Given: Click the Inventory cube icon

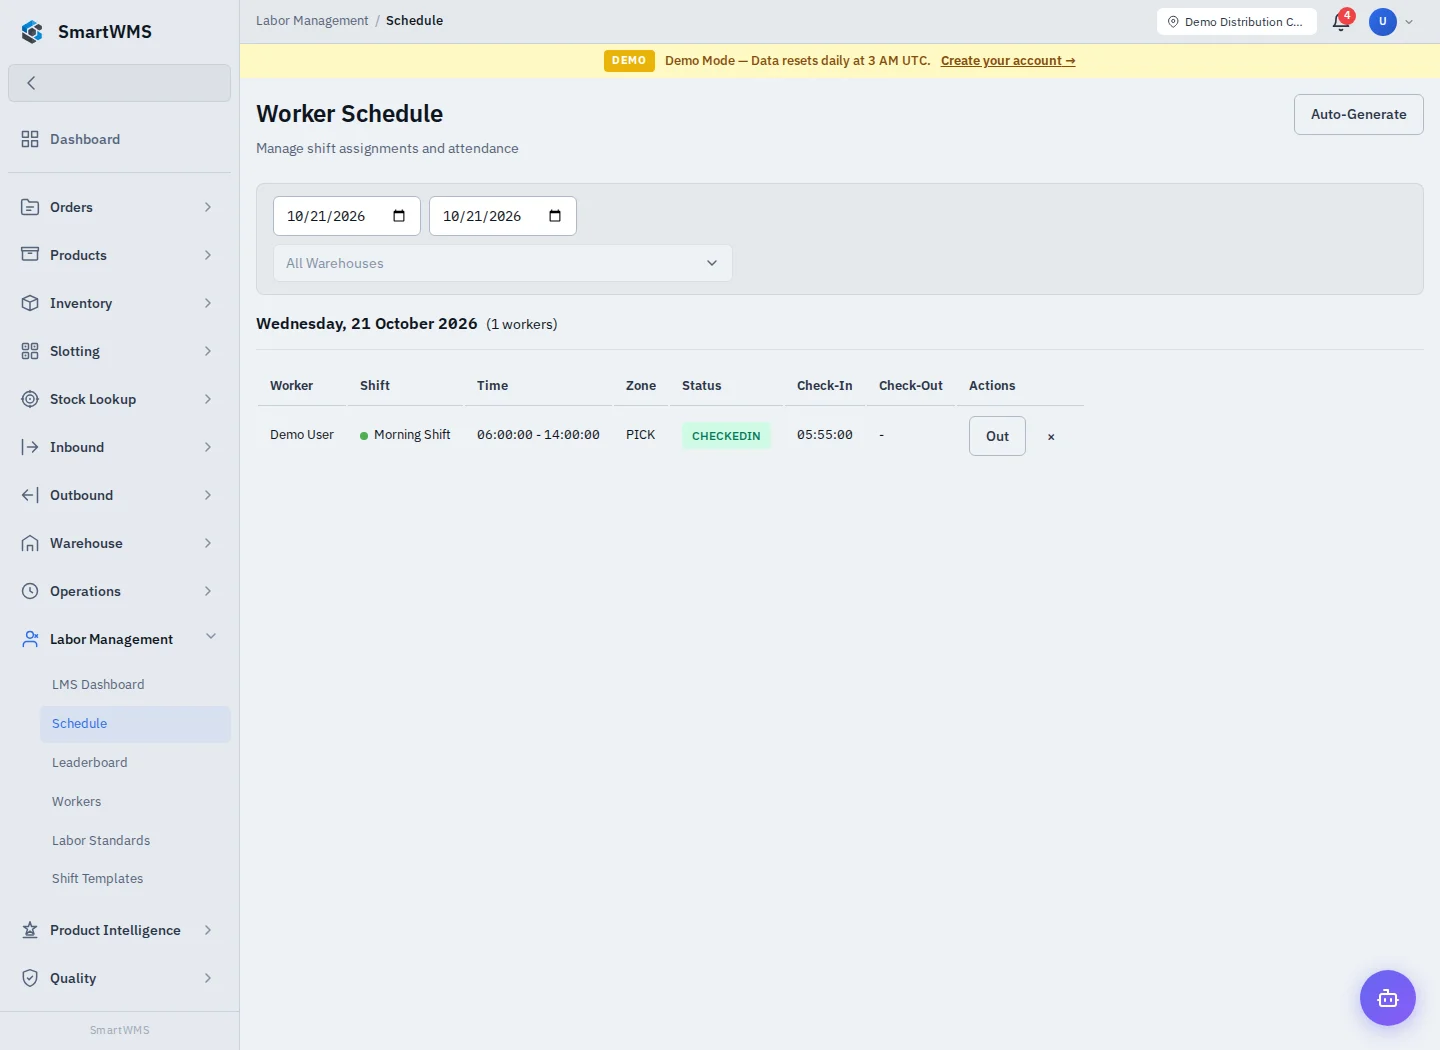Looking at the screenshot, I should [x=30, y=303].
